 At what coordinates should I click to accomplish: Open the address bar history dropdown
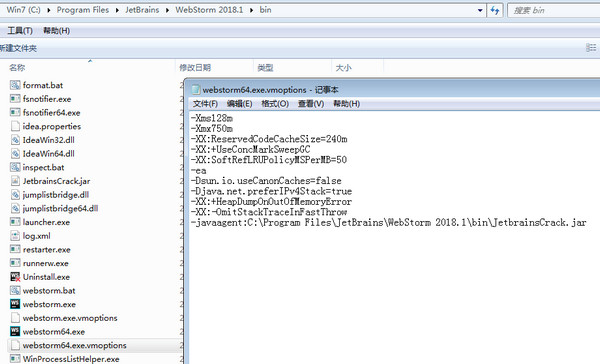pyautogui.click(x=480, y=10)
